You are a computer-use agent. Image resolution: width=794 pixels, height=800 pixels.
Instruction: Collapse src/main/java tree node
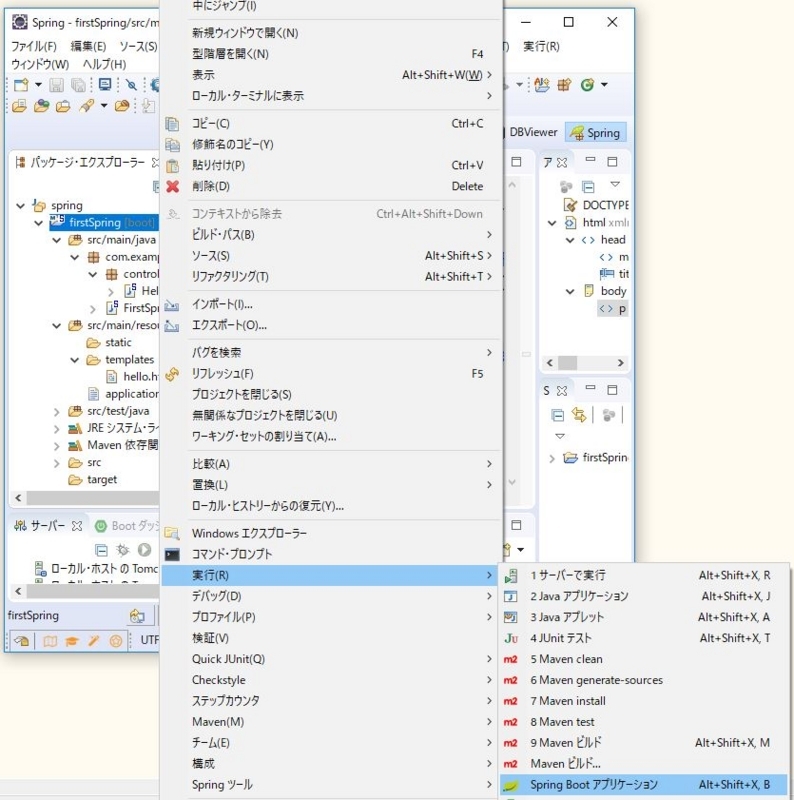coord(57,240)
